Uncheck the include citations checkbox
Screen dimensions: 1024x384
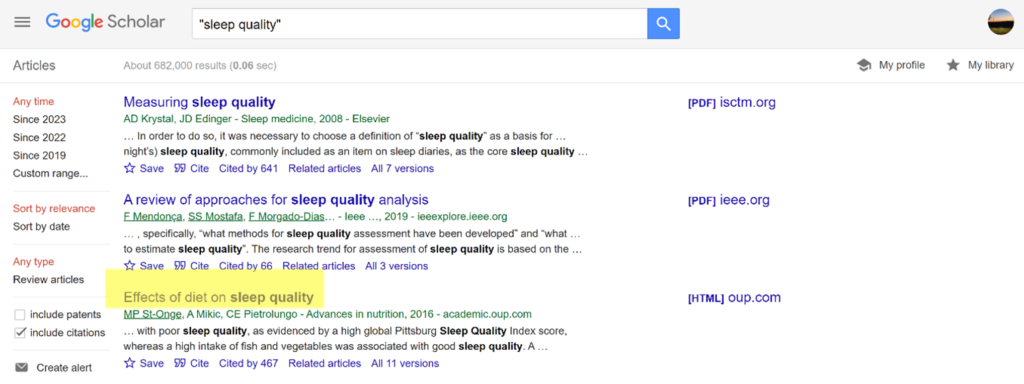click(x=20, y=333)
